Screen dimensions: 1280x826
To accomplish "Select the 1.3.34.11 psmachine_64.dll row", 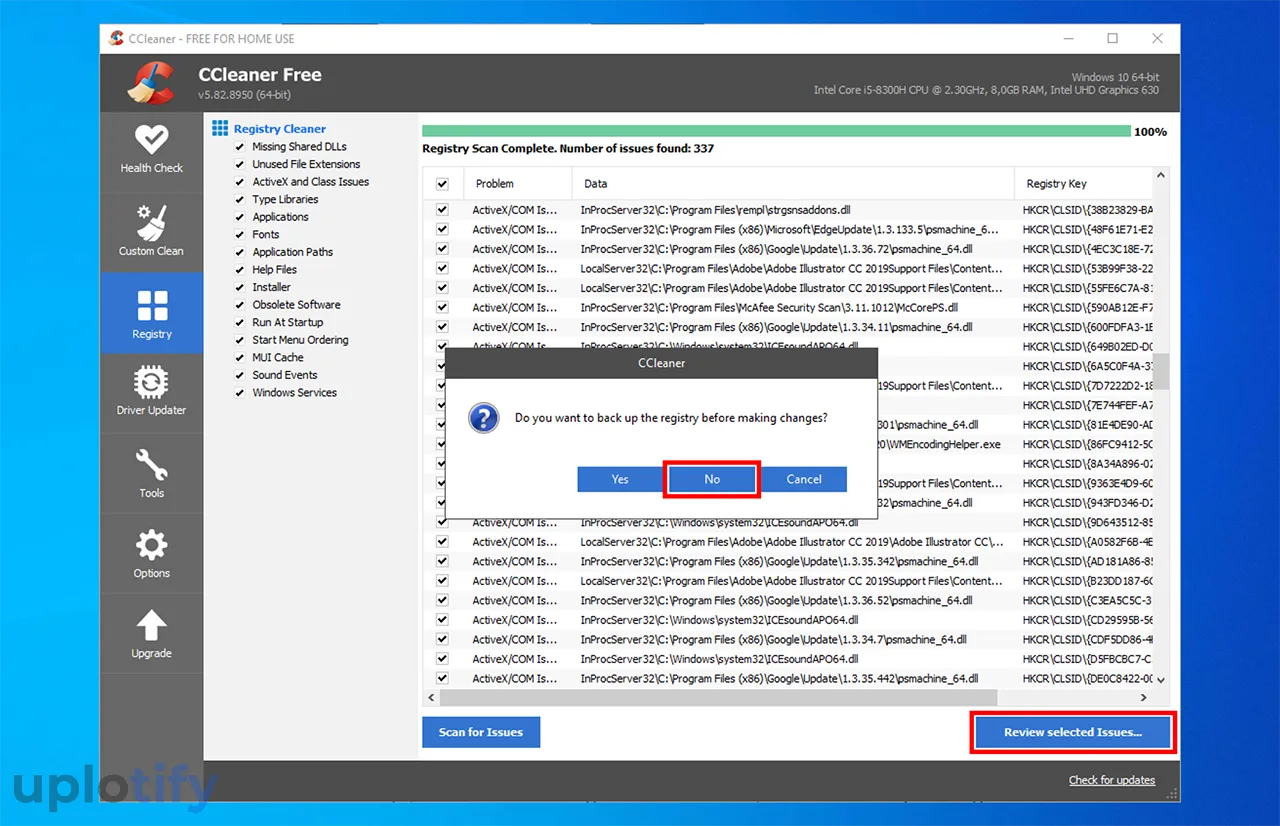I will point(777,327).
